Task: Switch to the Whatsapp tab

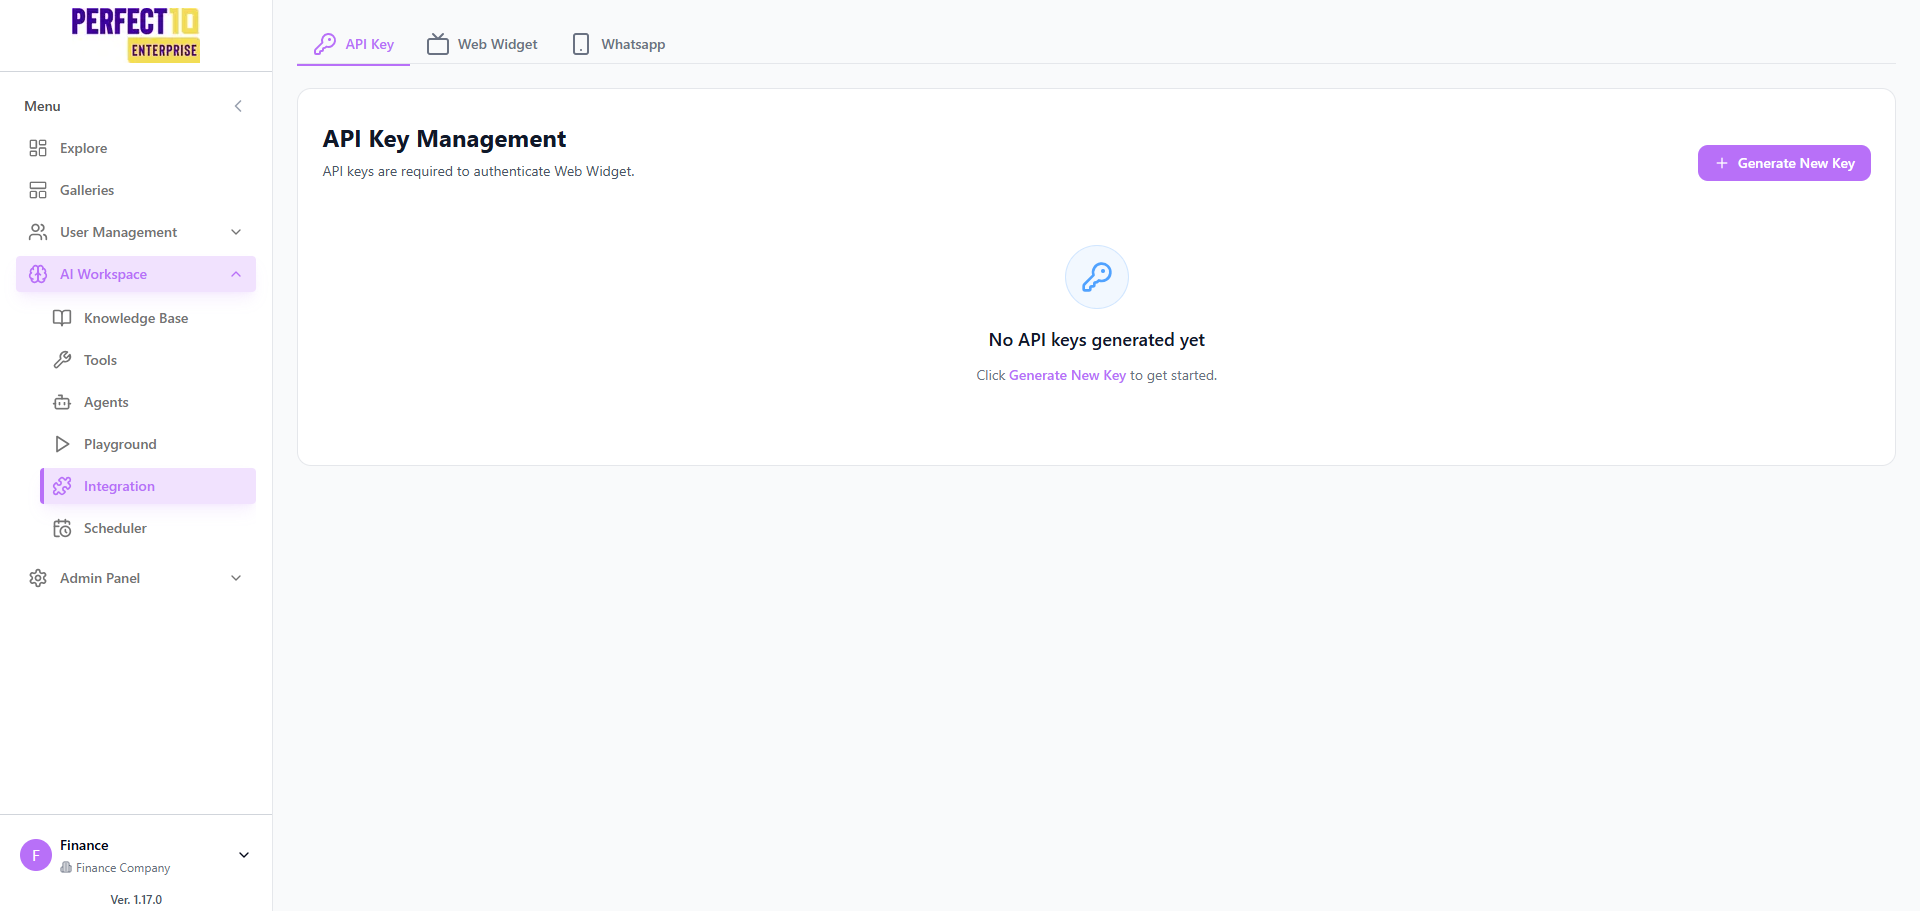Action: (x=618, y=44)
